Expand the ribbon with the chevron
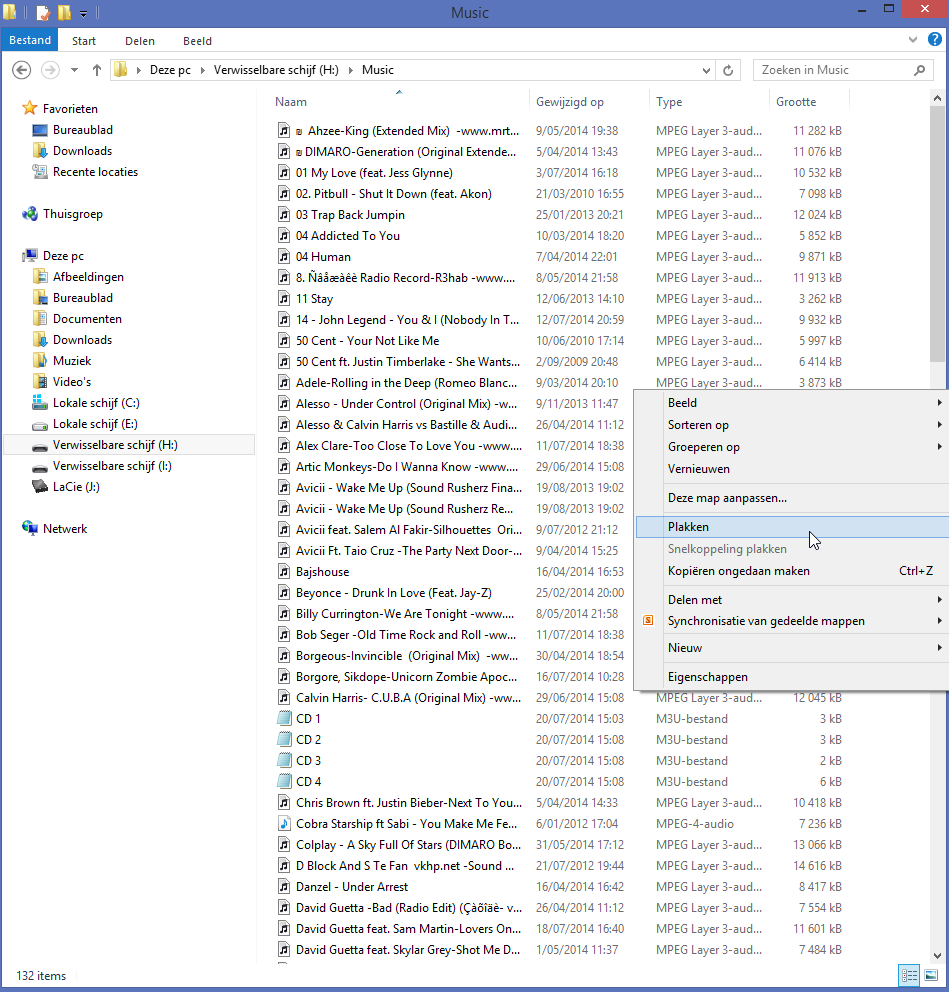This screenshot has width=949, height=992. click(912, 39)
